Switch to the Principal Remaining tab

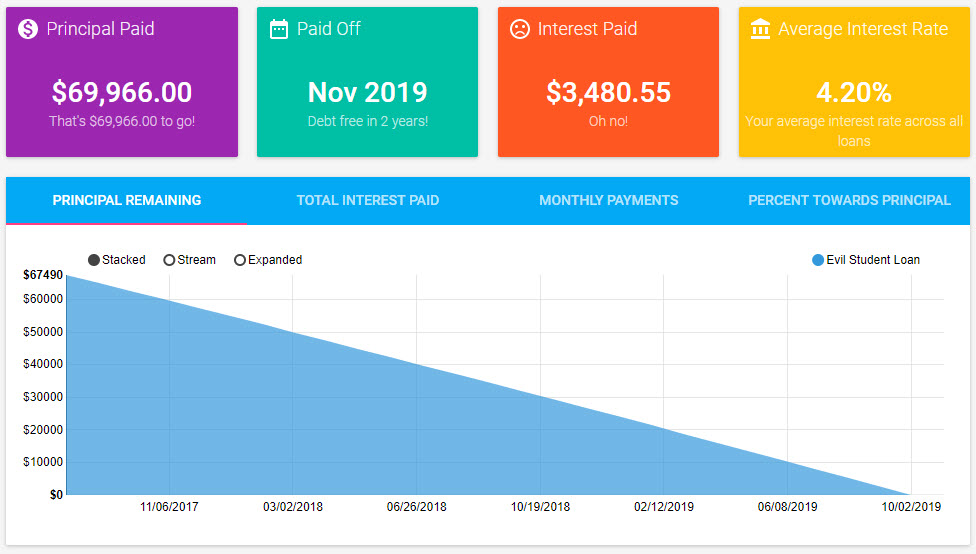[x=127, y=200]
